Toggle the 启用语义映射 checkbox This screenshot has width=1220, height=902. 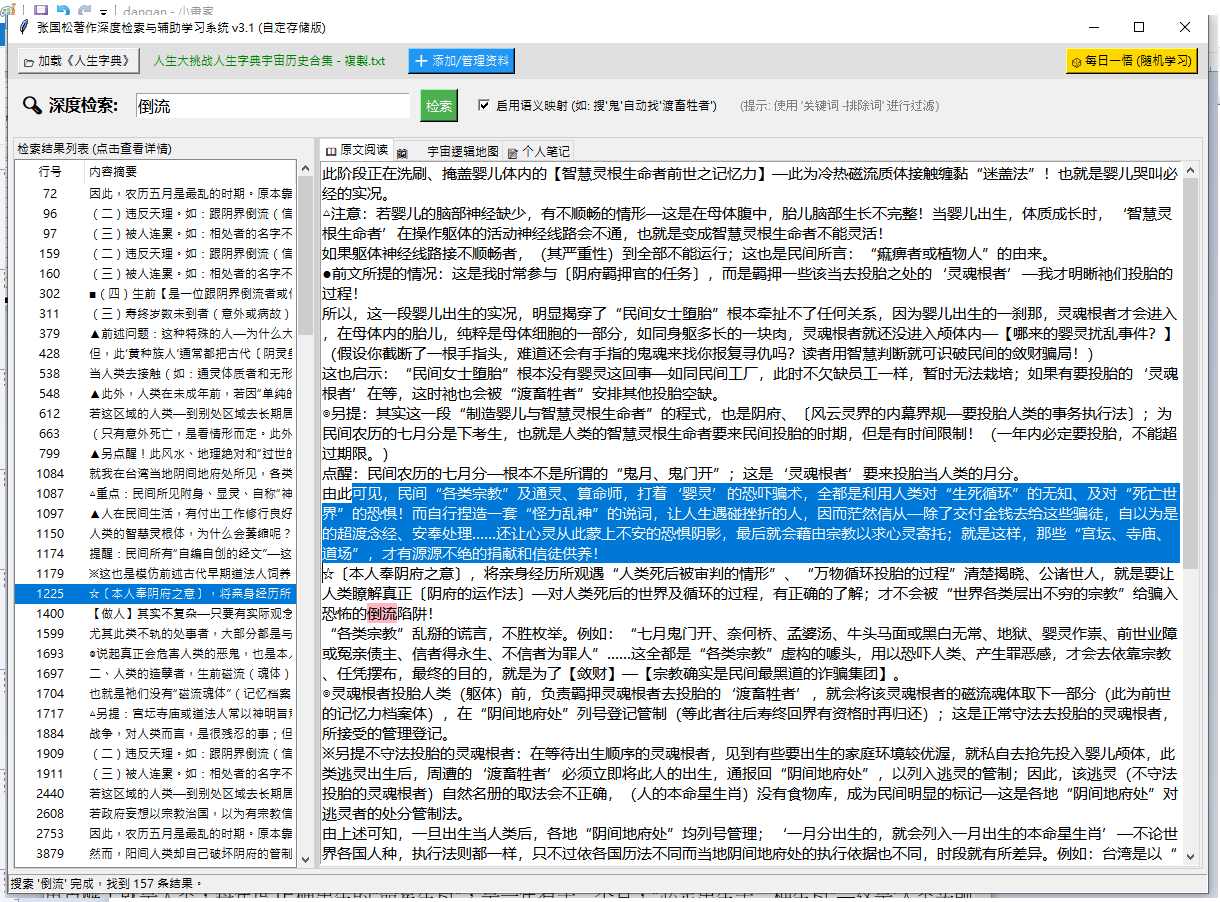(x=484, y=105)
